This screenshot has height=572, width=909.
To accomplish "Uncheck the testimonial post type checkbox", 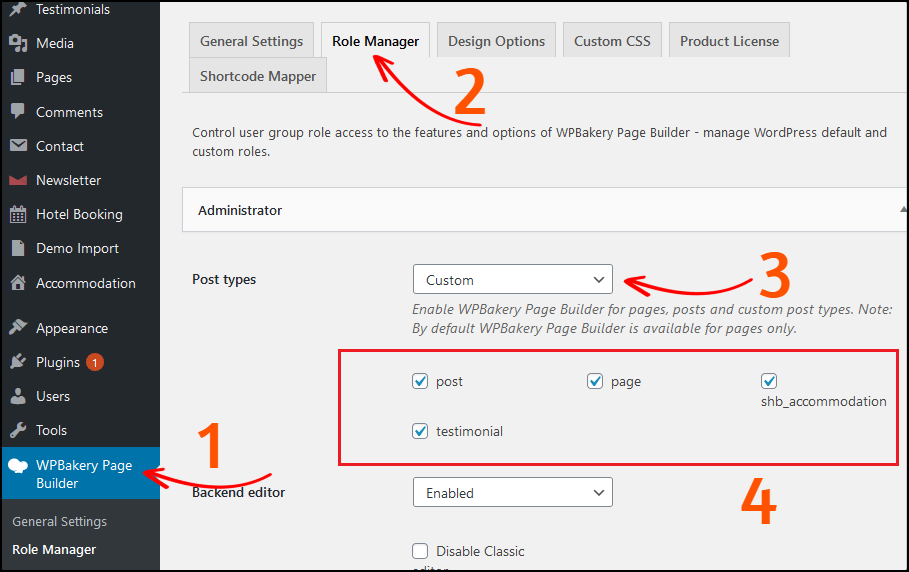I will click(x=420, y=431).
